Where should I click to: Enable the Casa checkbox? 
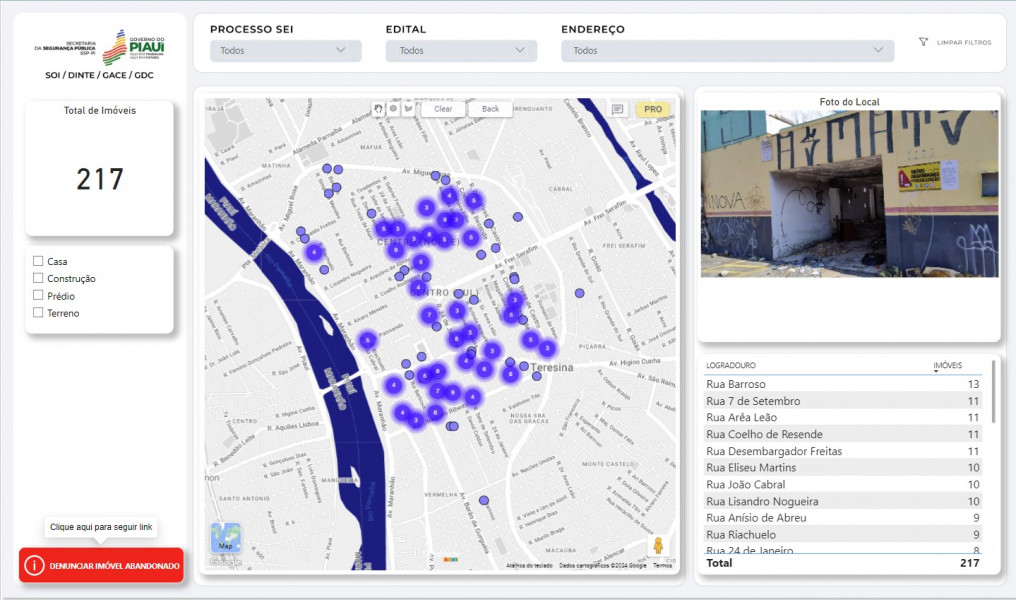tap(38, 261)
